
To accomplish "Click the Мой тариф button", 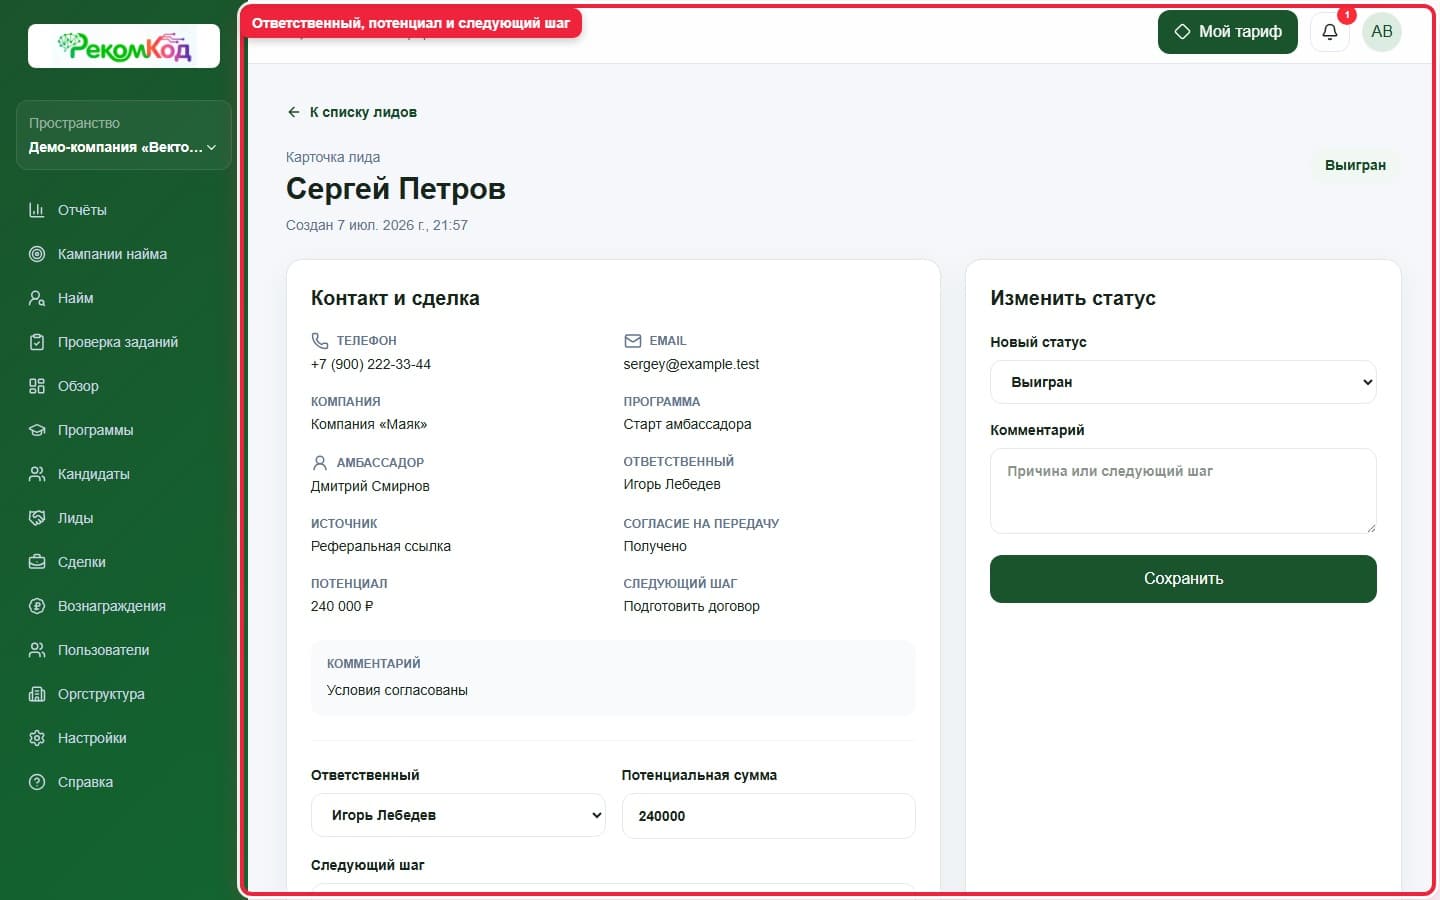I will tap(1228, 32).
